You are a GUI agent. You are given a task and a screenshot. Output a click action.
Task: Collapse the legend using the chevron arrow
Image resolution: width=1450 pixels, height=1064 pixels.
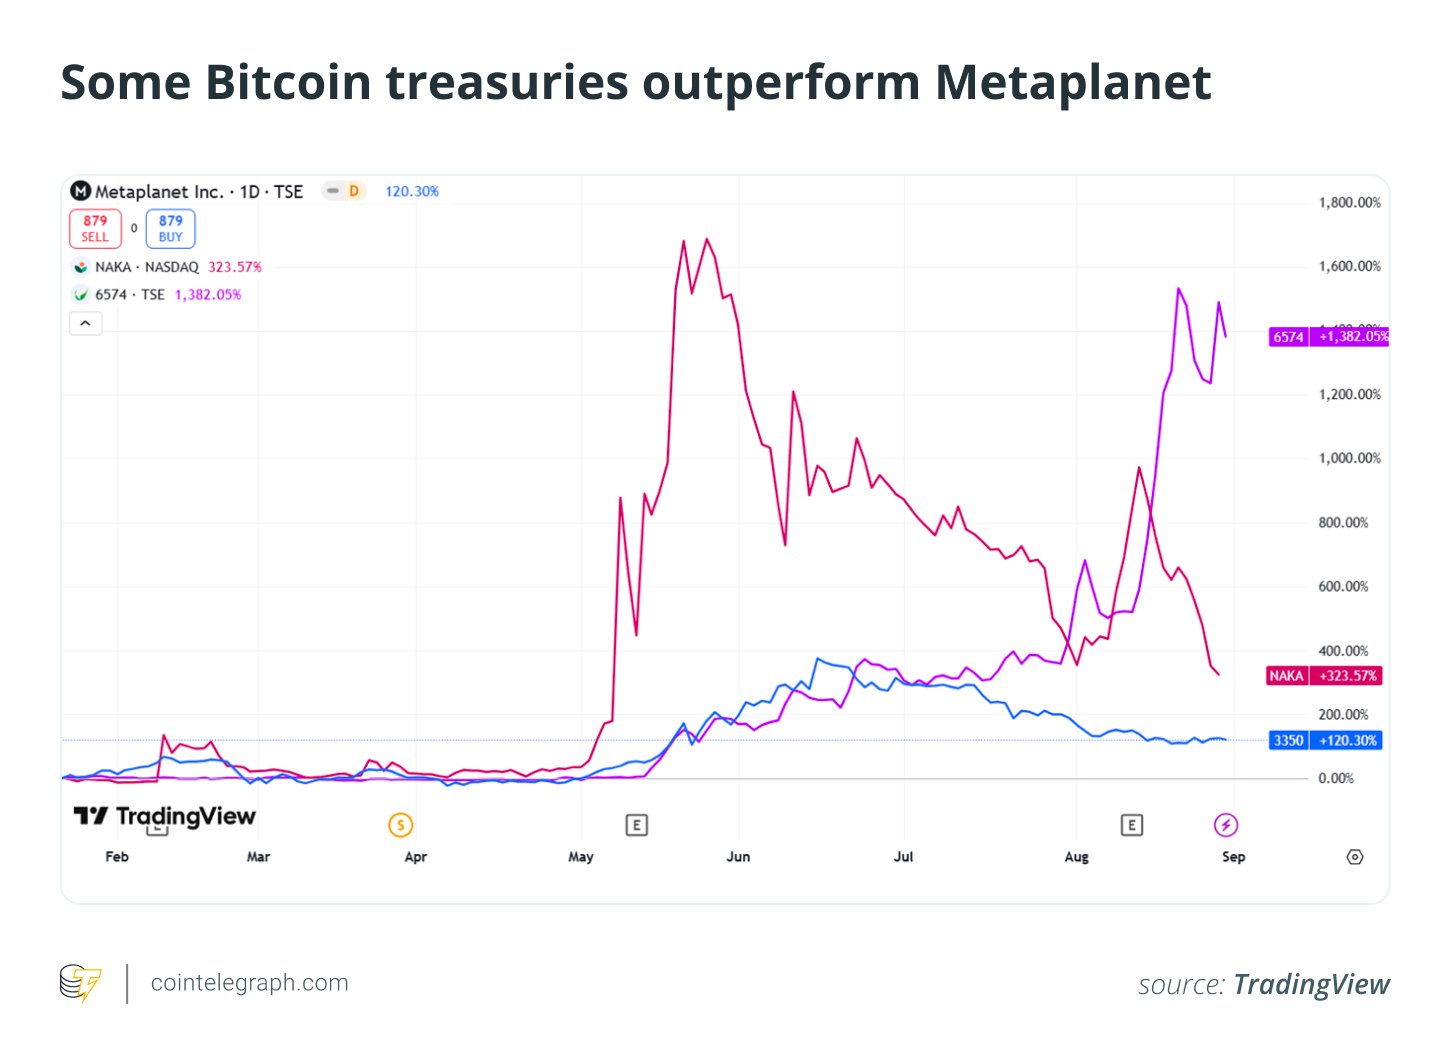pos(85,322)
